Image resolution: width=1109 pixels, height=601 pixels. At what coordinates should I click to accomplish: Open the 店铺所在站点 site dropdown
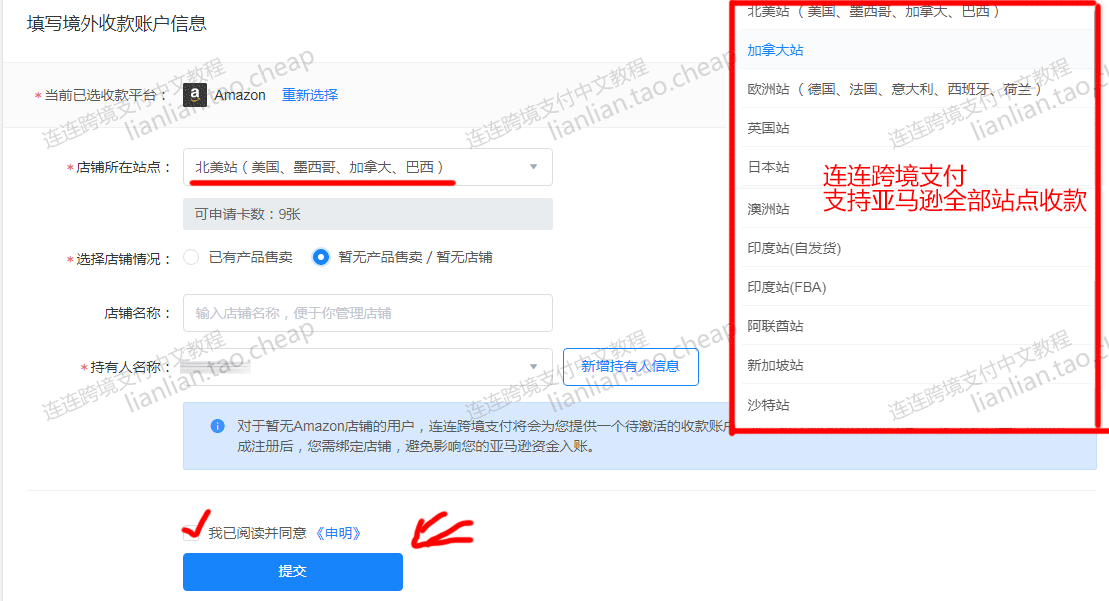(367, 167)
